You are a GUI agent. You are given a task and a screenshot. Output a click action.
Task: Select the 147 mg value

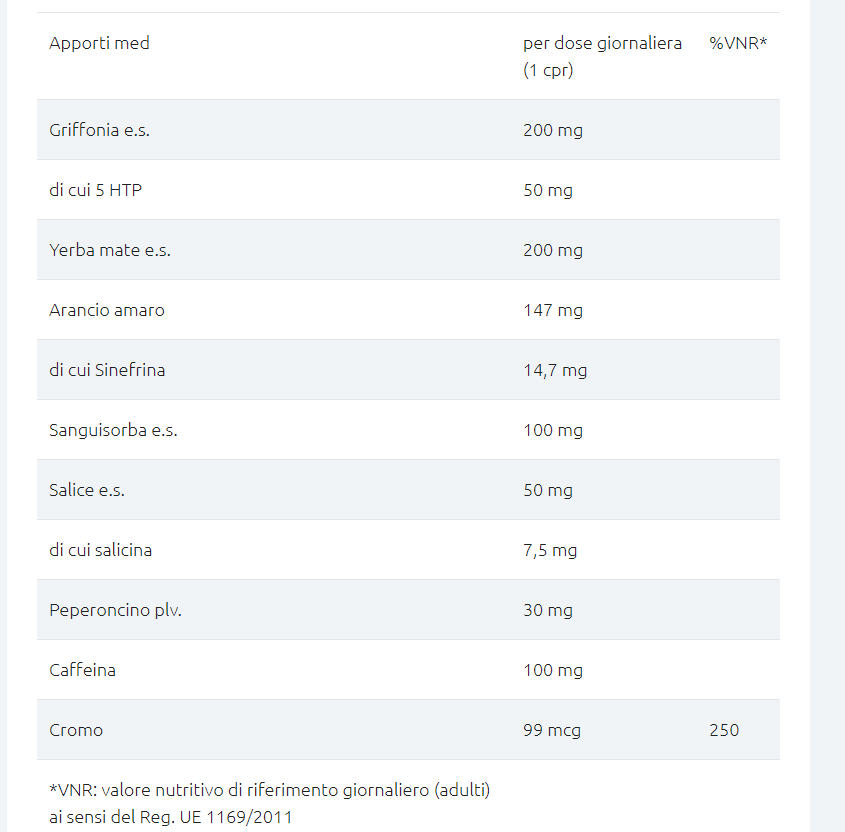(553, 310)
